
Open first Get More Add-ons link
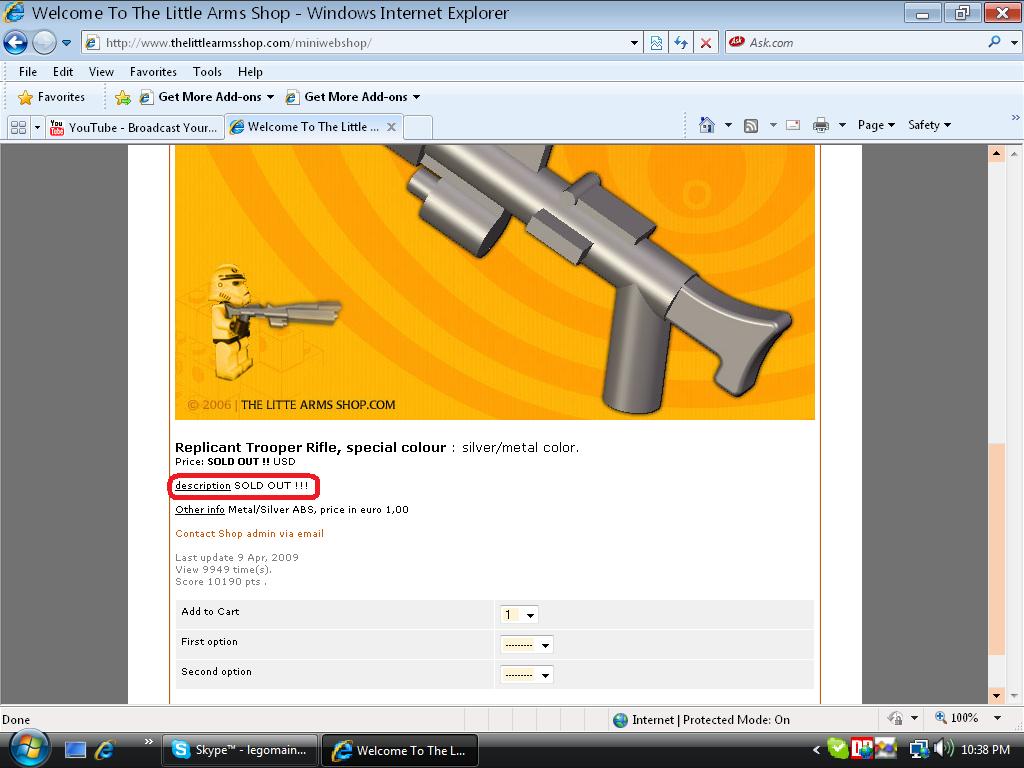(x=206, y=97)
